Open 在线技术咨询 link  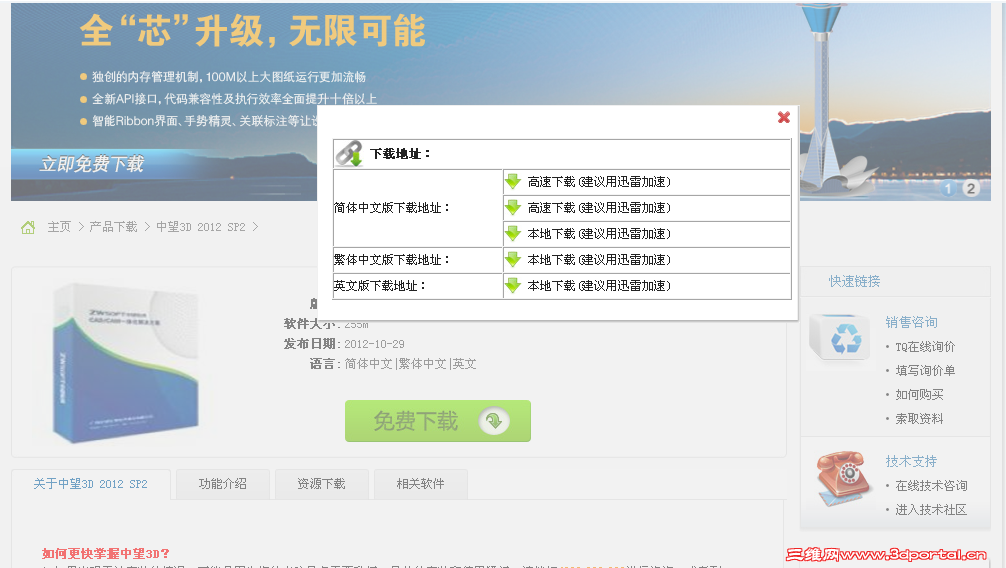pos(931,486)
